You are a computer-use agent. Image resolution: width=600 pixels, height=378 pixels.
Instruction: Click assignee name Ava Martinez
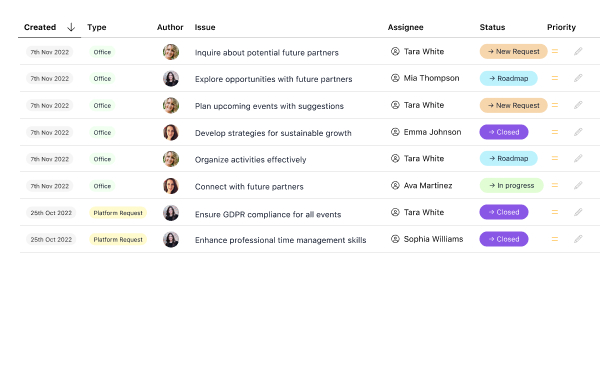click(x=428, y=186)
